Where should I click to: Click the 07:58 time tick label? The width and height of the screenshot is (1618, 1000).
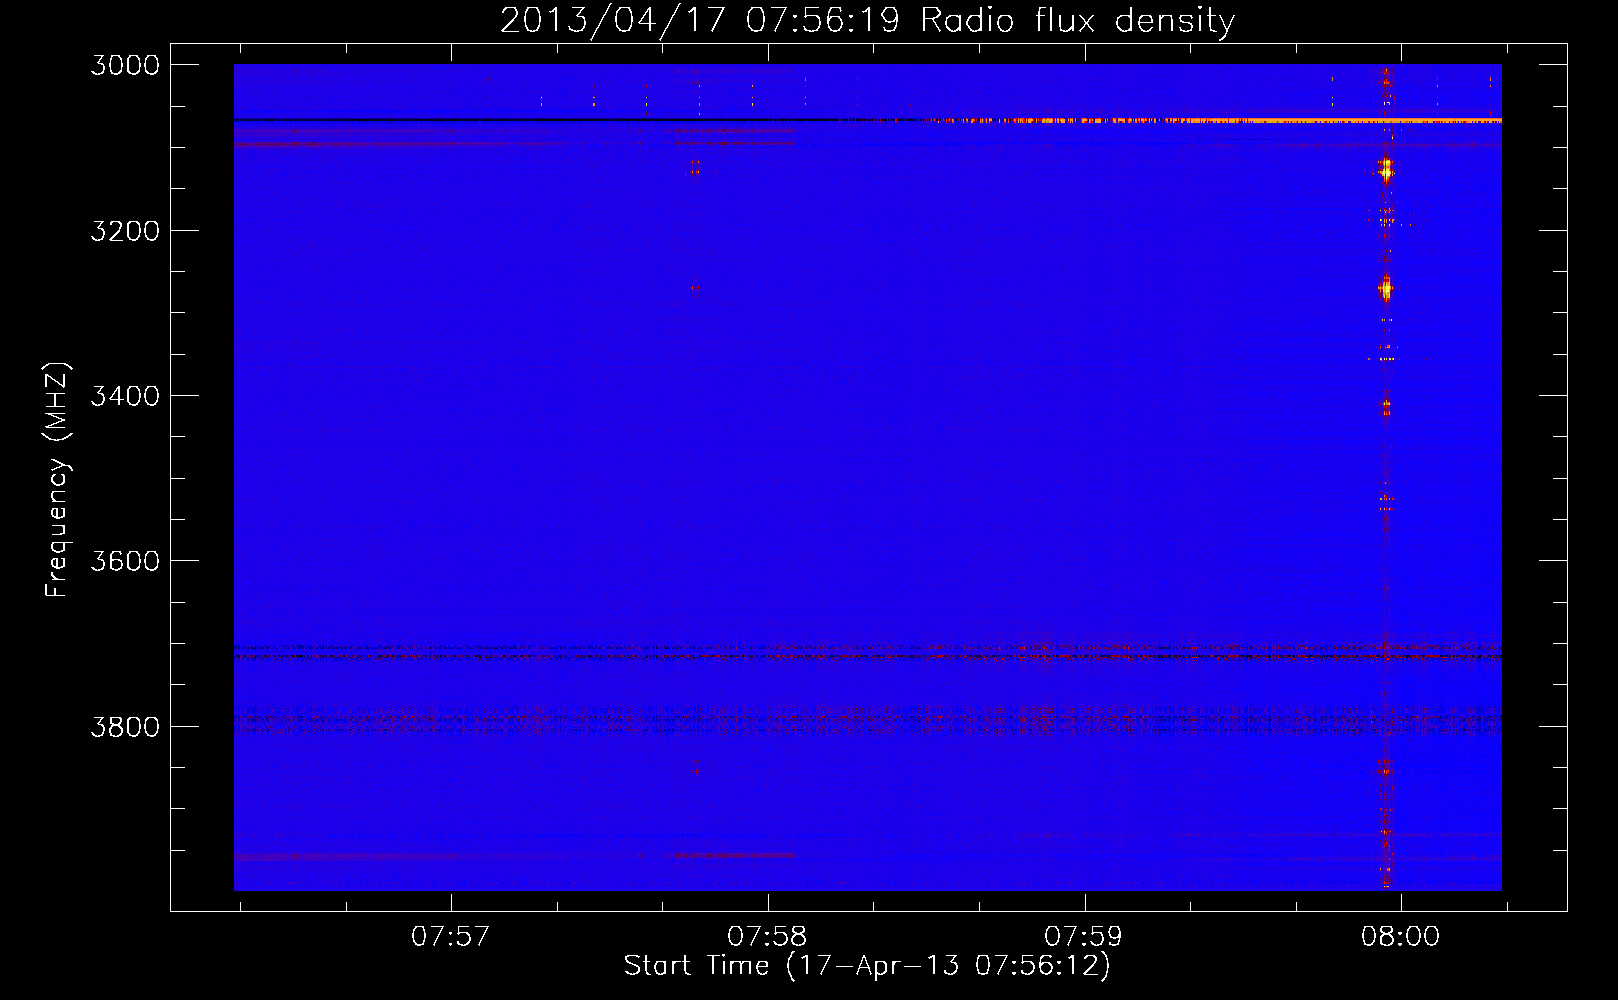[767, 936]
